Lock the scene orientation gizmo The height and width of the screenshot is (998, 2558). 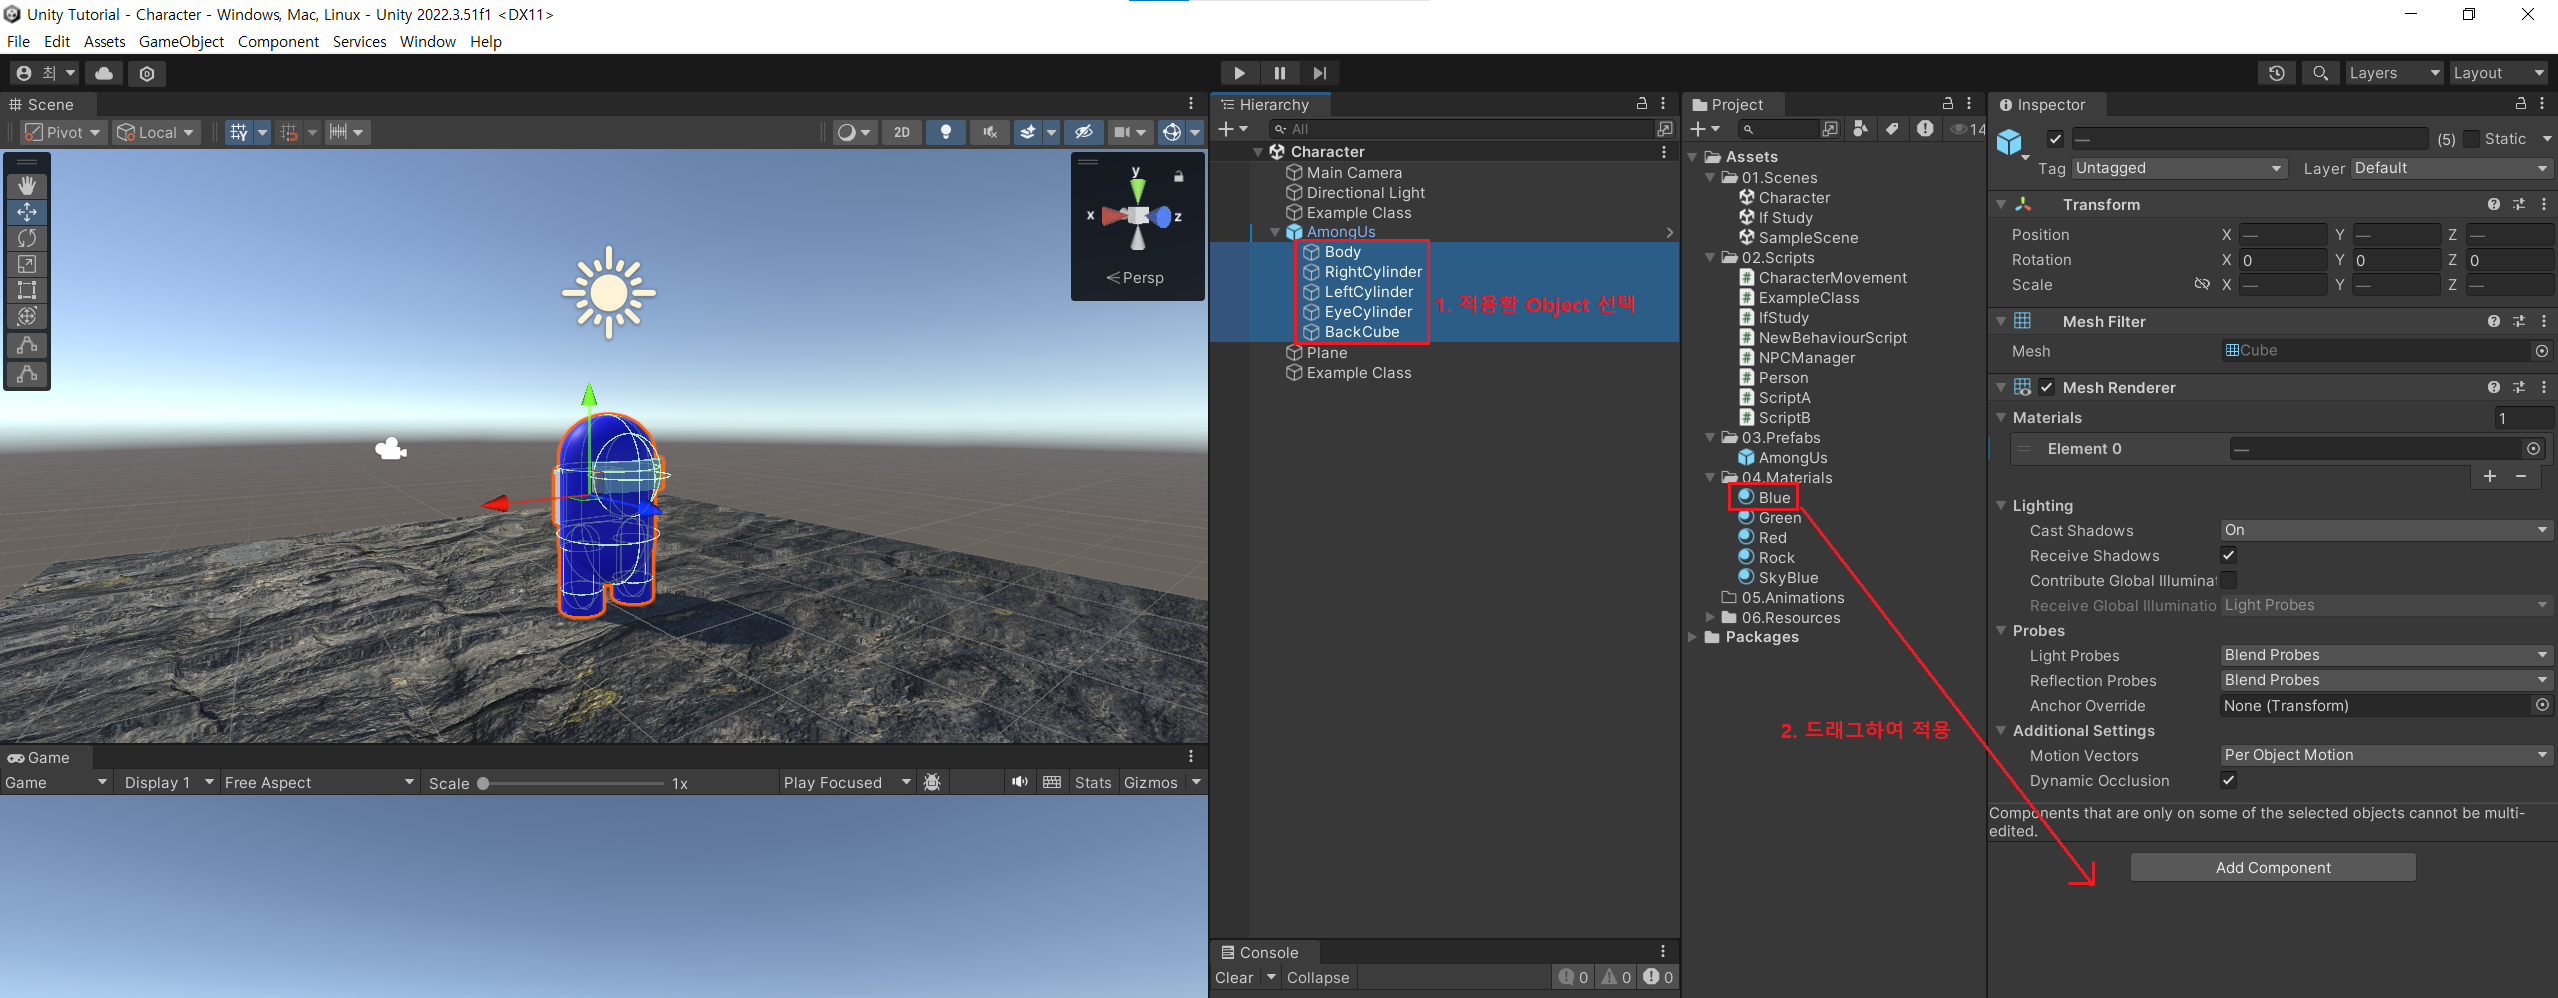click(1179, 177)
